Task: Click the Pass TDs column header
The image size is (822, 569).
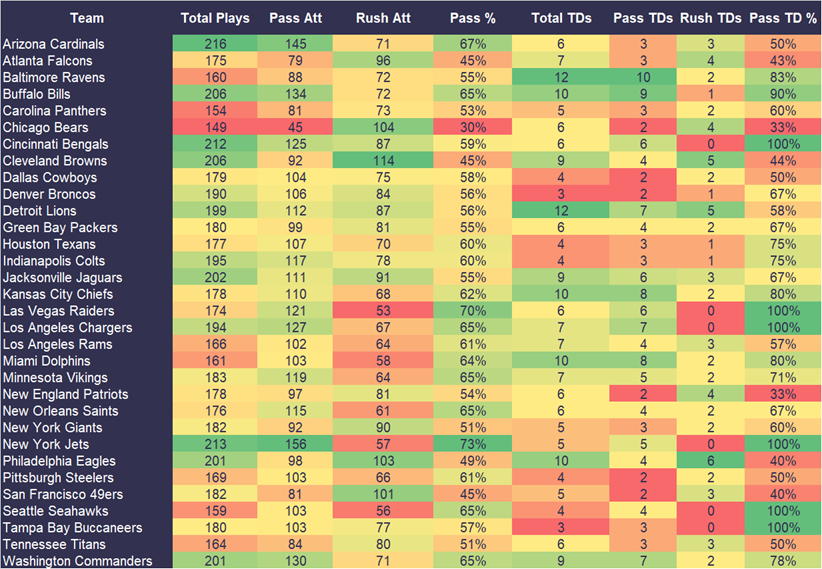Action: pos(642,18)
